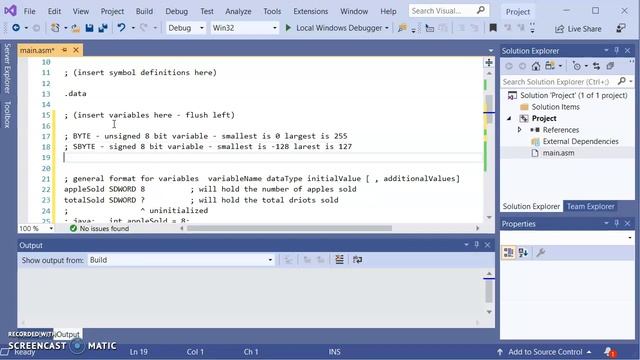Image resolution: width=640 pixels, height=360 pixels.
Task: Open the Build menu
Action: (x=144, y=11)
